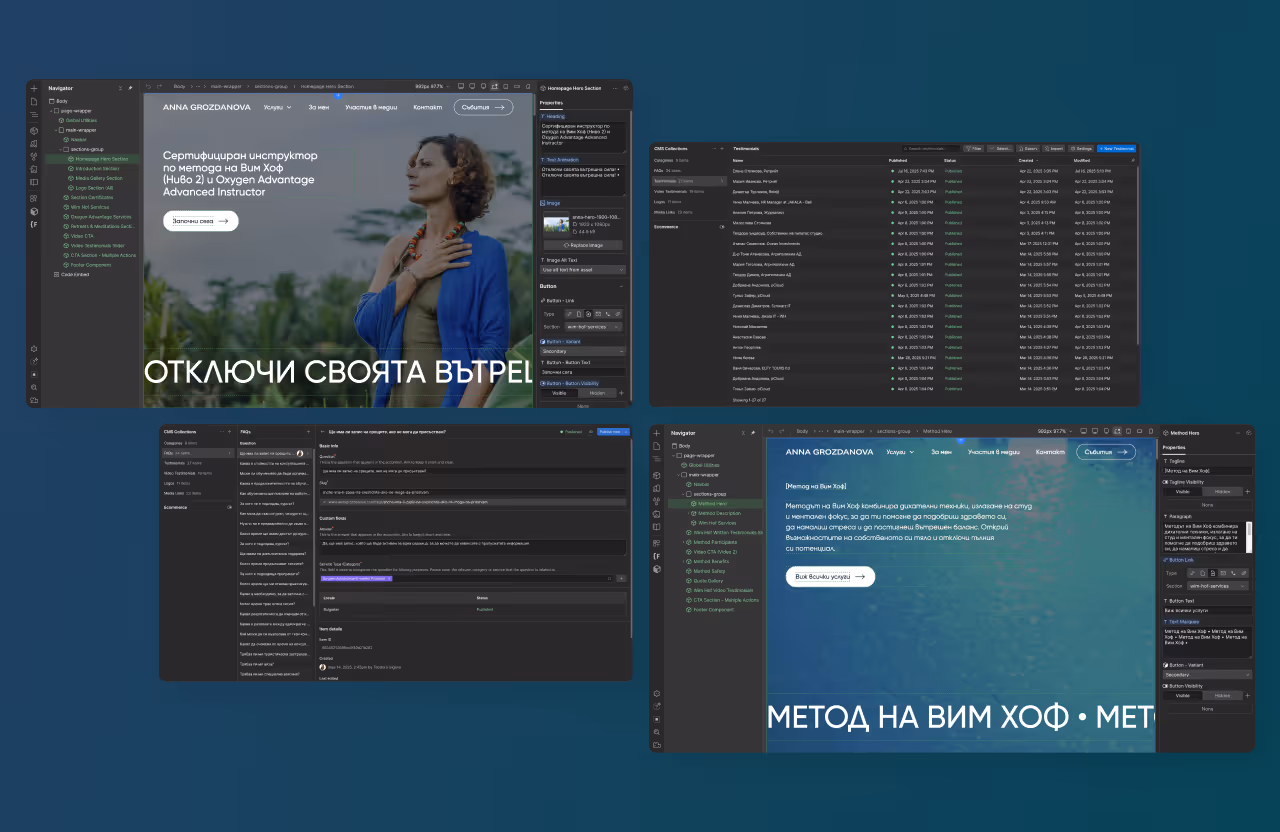The width and height of the screenshot is (1280, 832).
Task: Set Button Visibility to Visible in Homepage Hero panel
Action: (559, 393)
